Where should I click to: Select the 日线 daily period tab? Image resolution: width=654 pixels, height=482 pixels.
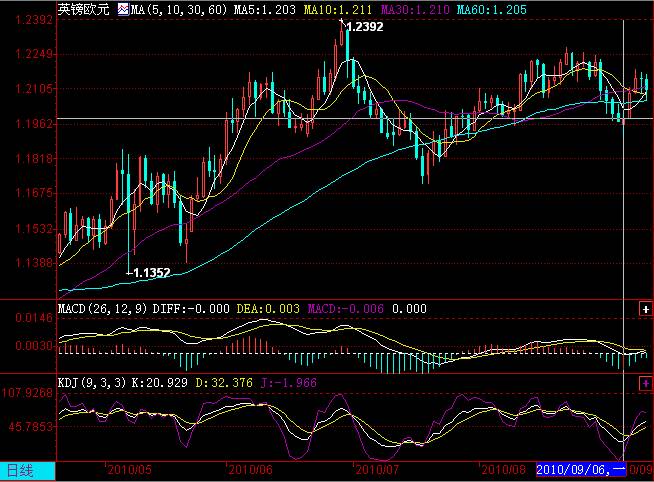[28, 471]
